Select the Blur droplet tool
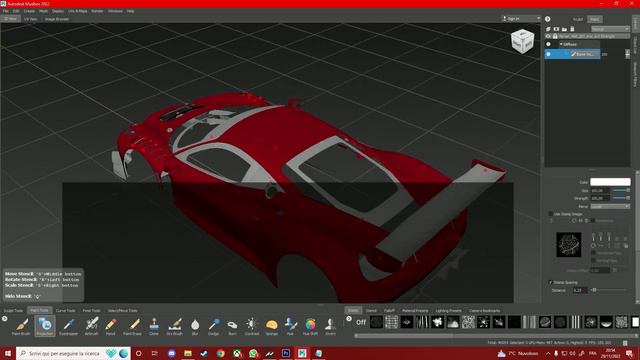Viewport: 640px width, 360px height. click(195, 326)
